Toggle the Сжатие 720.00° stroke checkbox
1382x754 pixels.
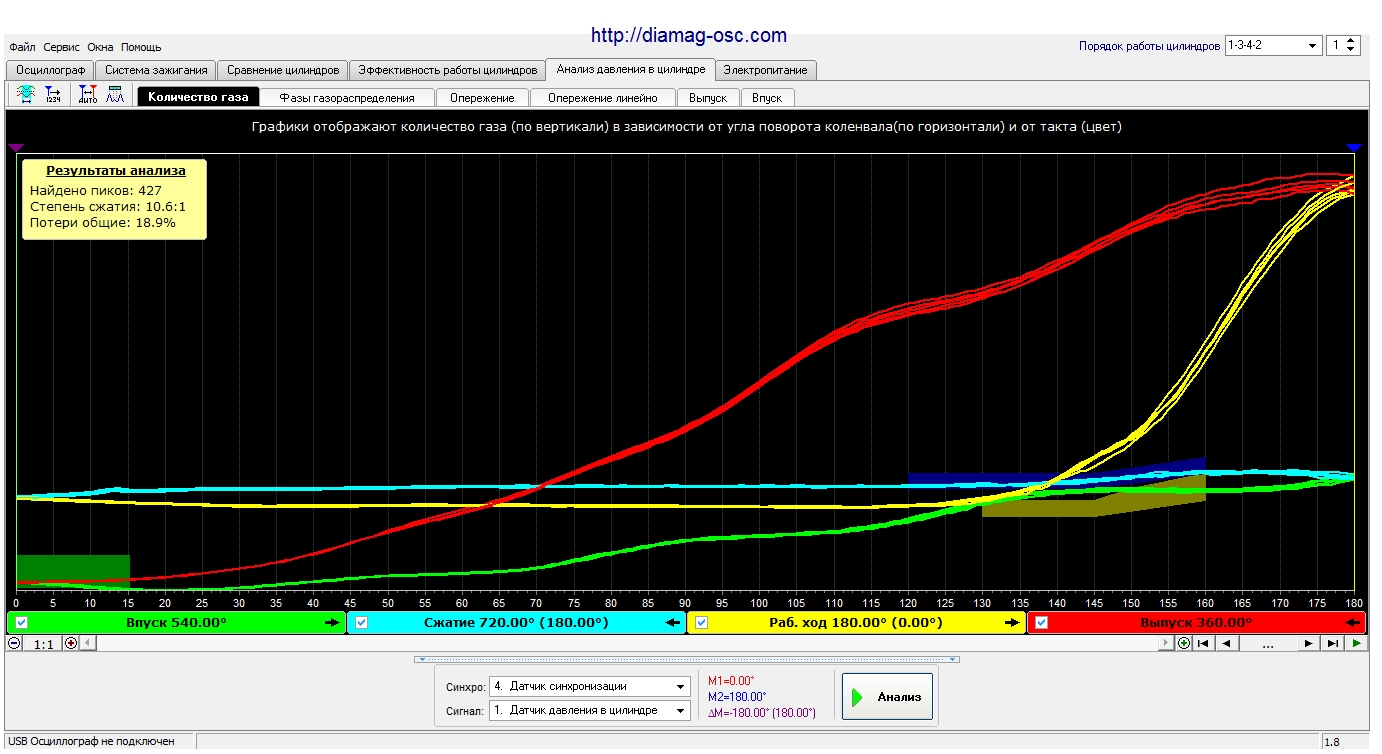coord(362,622)
